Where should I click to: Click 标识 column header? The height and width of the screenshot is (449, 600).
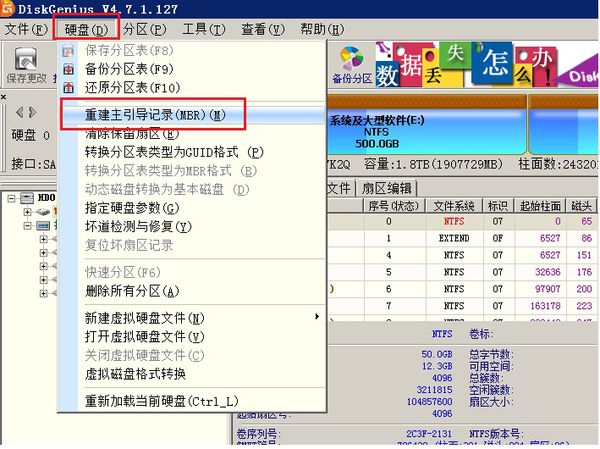click(498, 206)
